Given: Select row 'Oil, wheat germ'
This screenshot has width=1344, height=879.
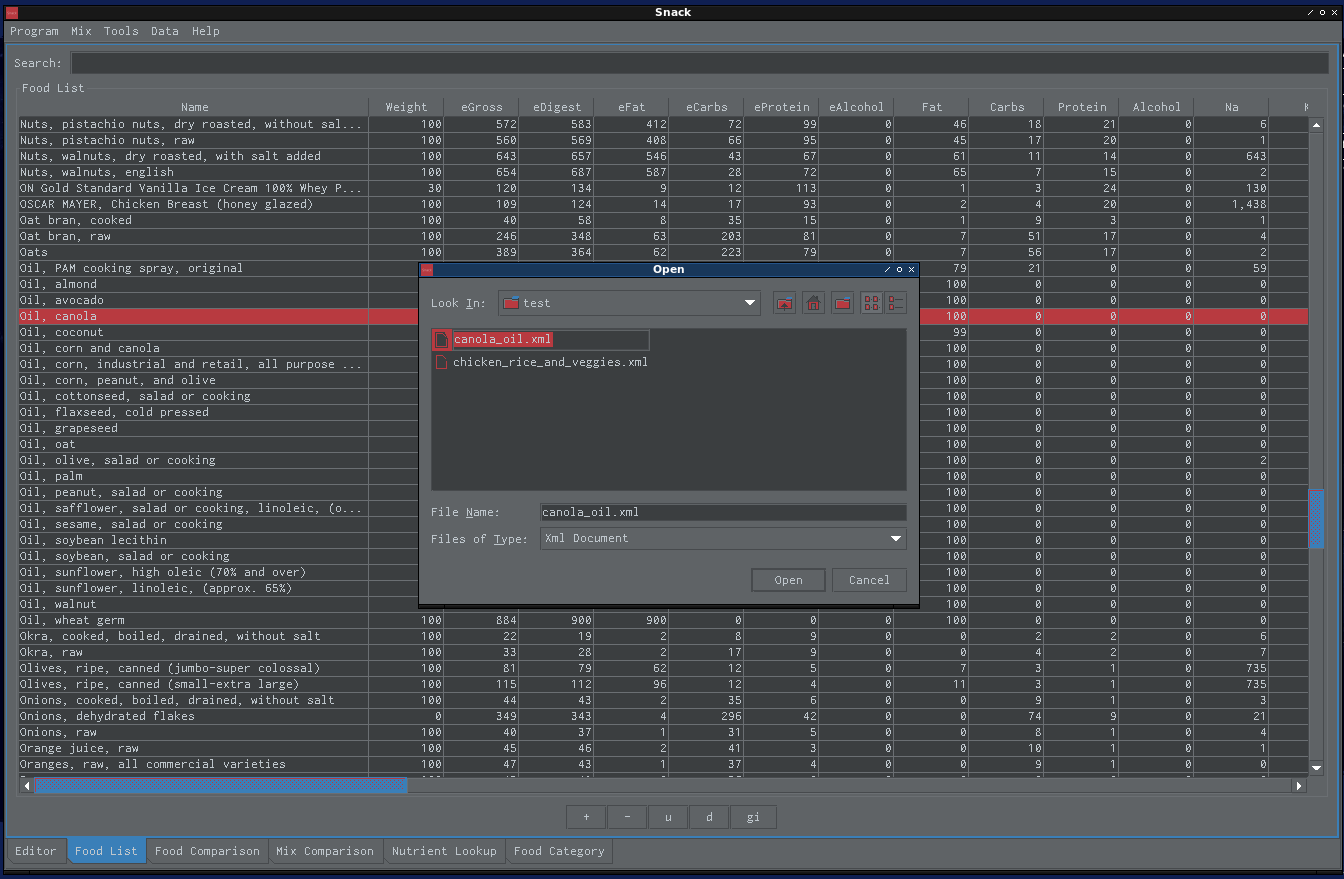Looking at the screenshot, I should click(x=664, y=620).
